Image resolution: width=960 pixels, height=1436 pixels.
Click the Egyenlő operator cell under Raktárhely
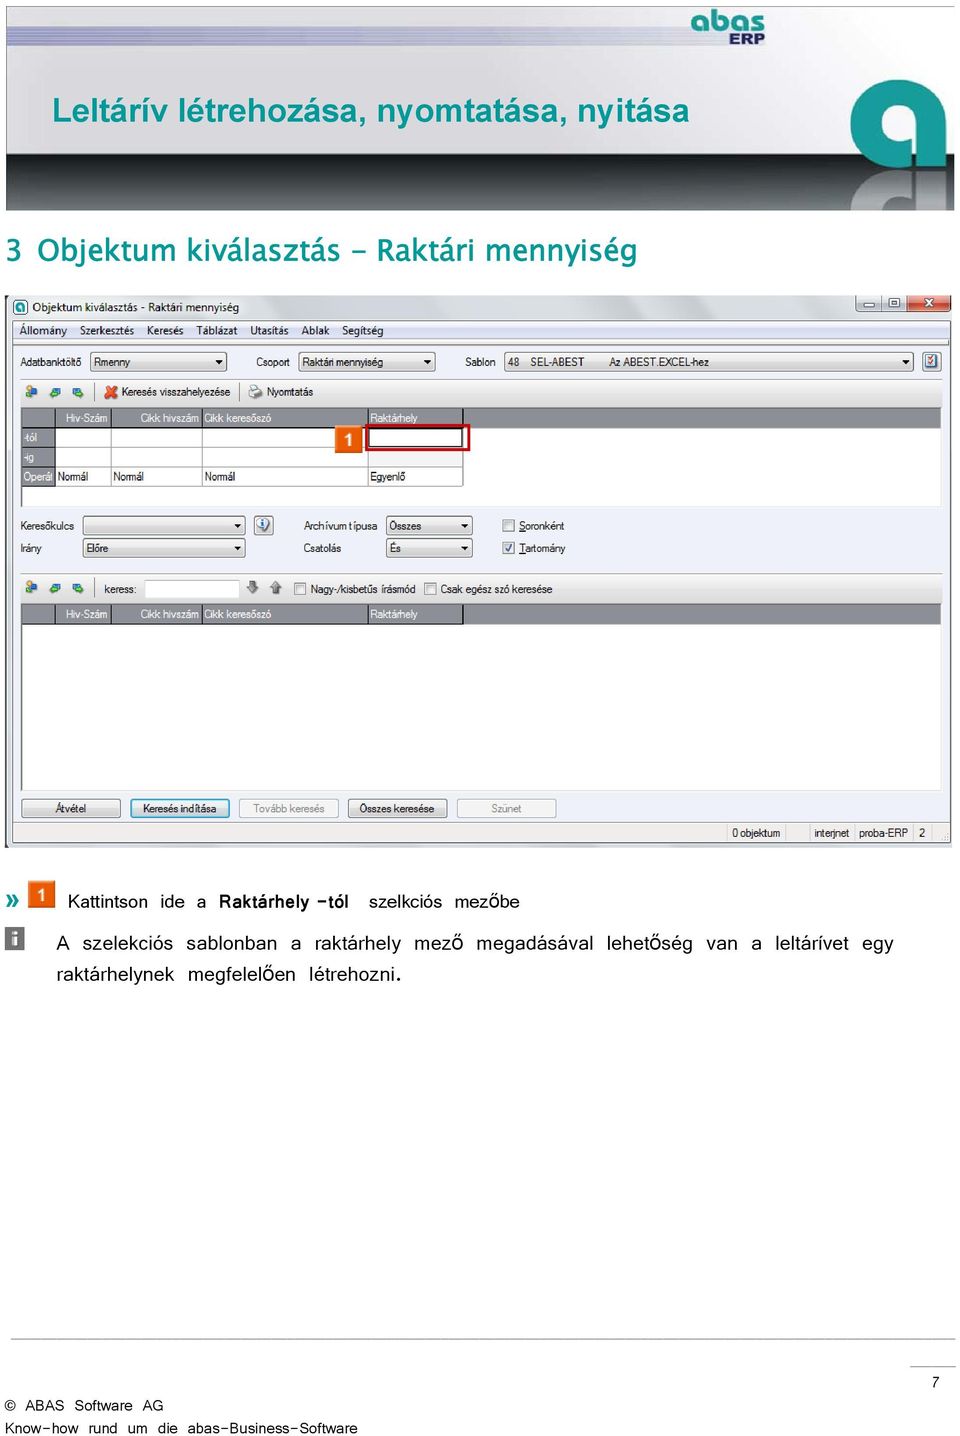(x=415, y=477)
